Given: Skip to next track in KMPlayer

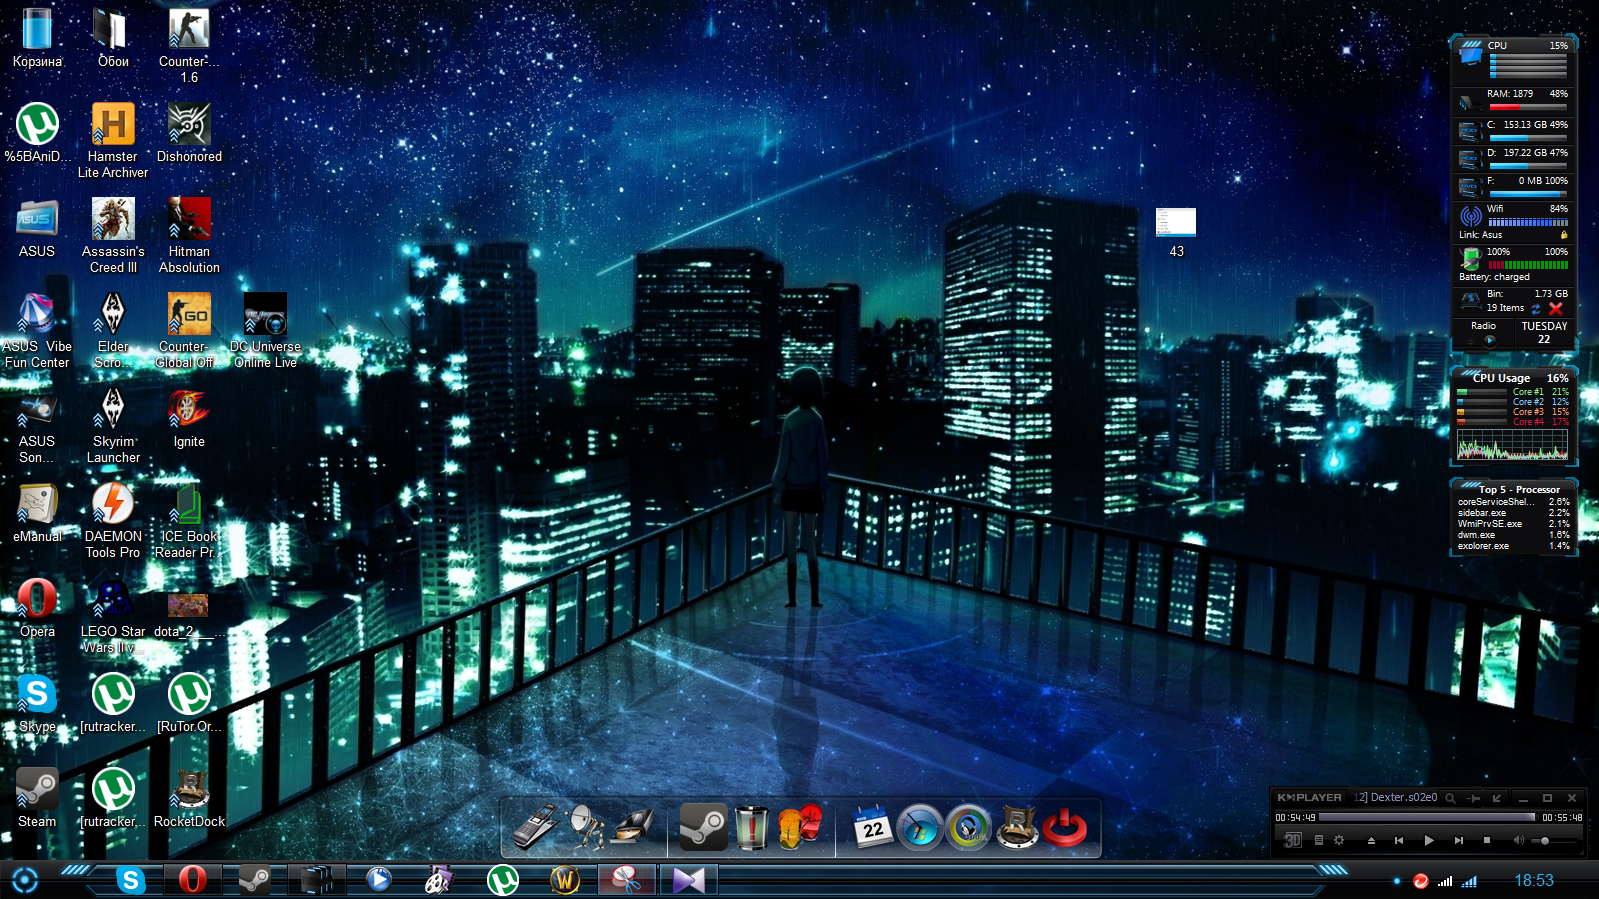Looking at the screenshot, I should pos(1459,840).
